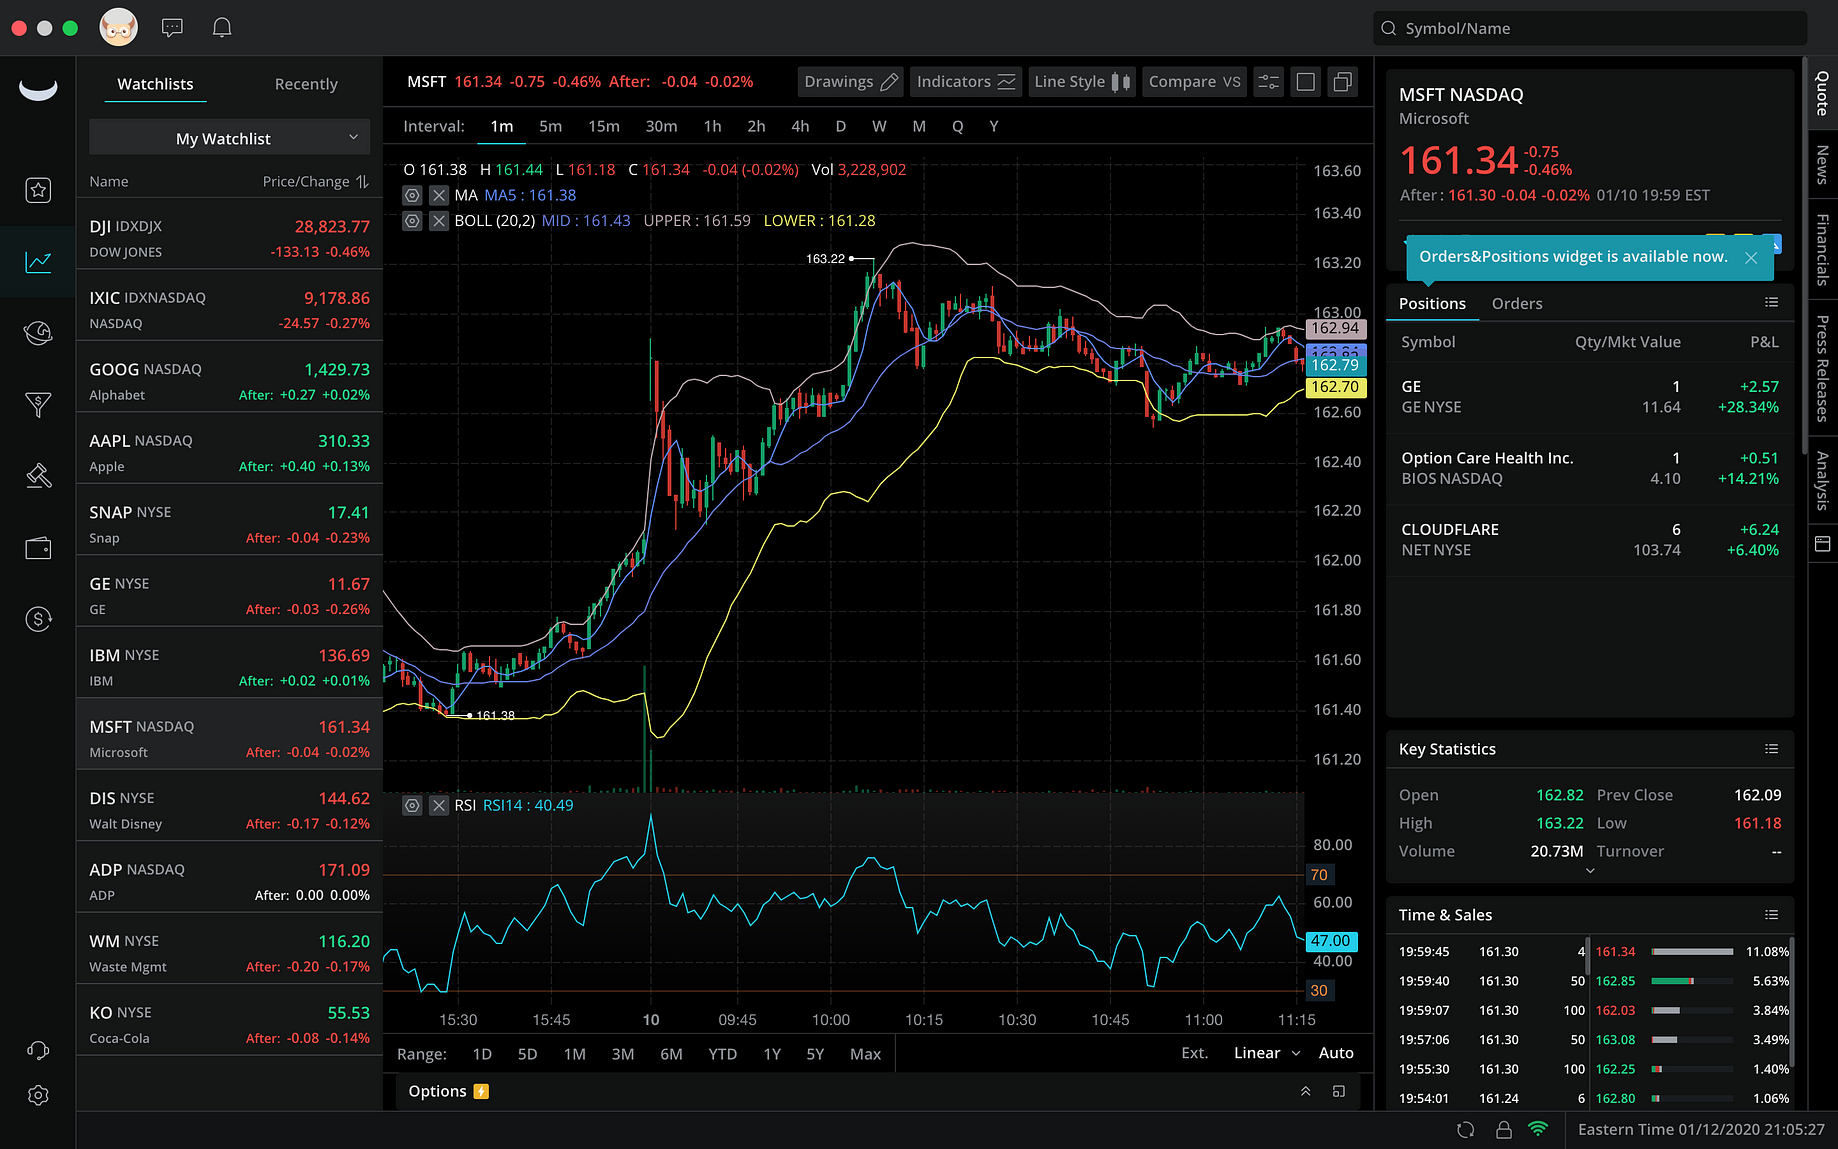
Task: Select the Watchlists tab
Action: pos(155,84)
